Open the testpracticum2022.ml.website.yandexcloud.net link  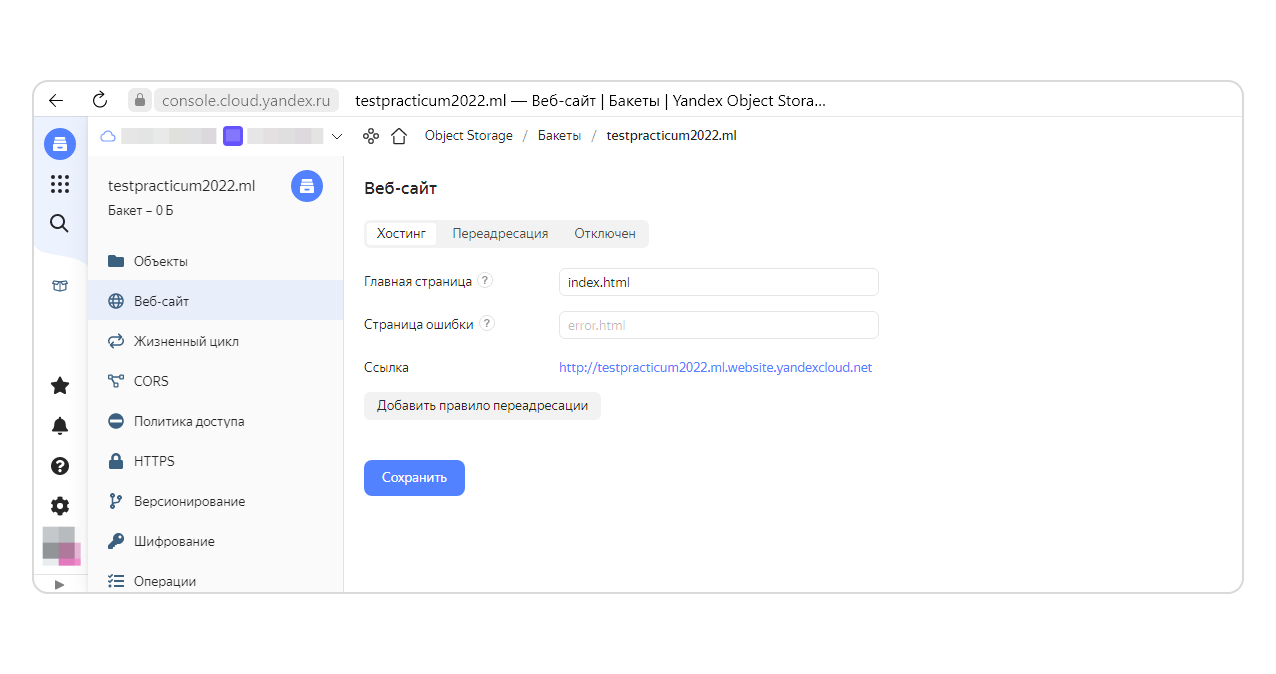(x=715, y=367)
